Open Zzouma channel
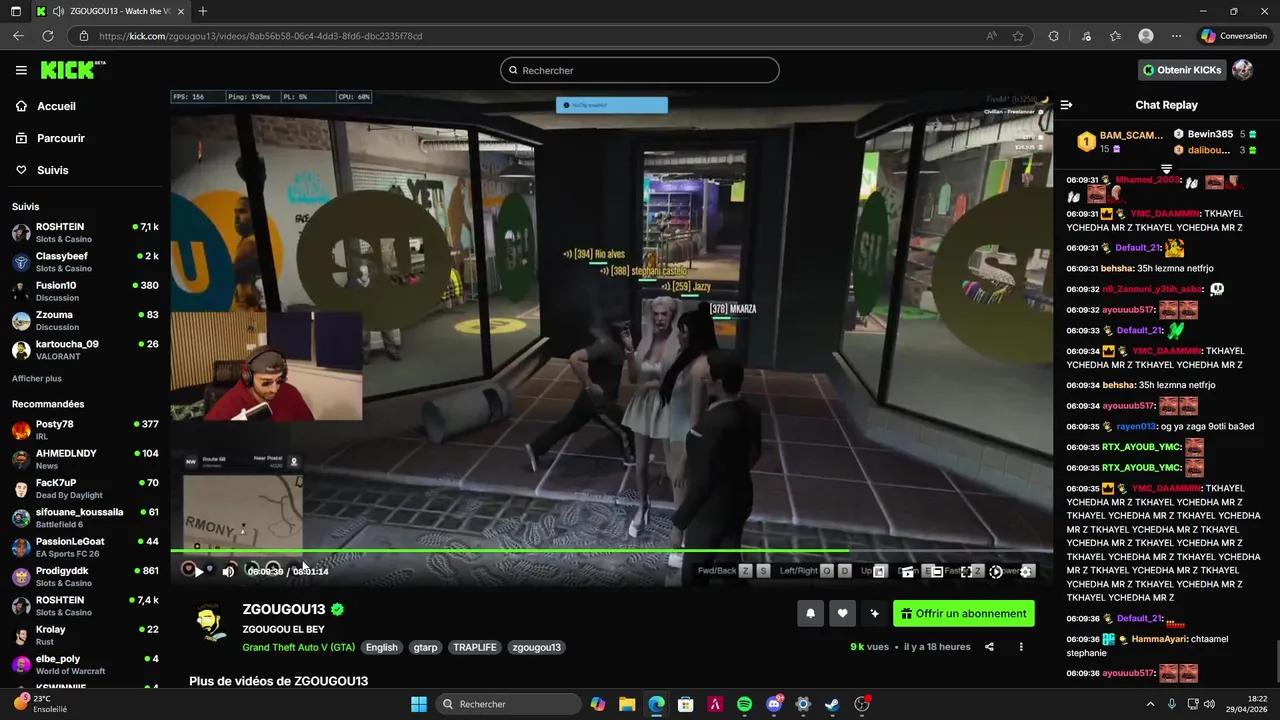 coord(85,320)
